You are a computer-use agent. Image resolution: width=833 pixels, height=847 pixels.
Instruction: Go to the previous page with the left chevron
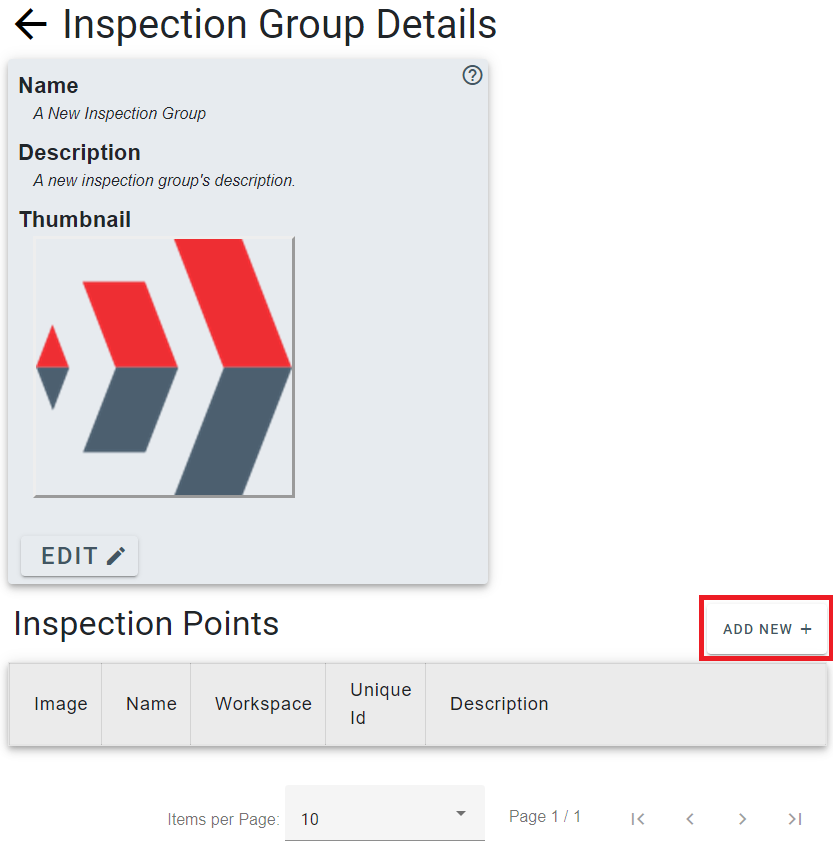click(690, 818)
